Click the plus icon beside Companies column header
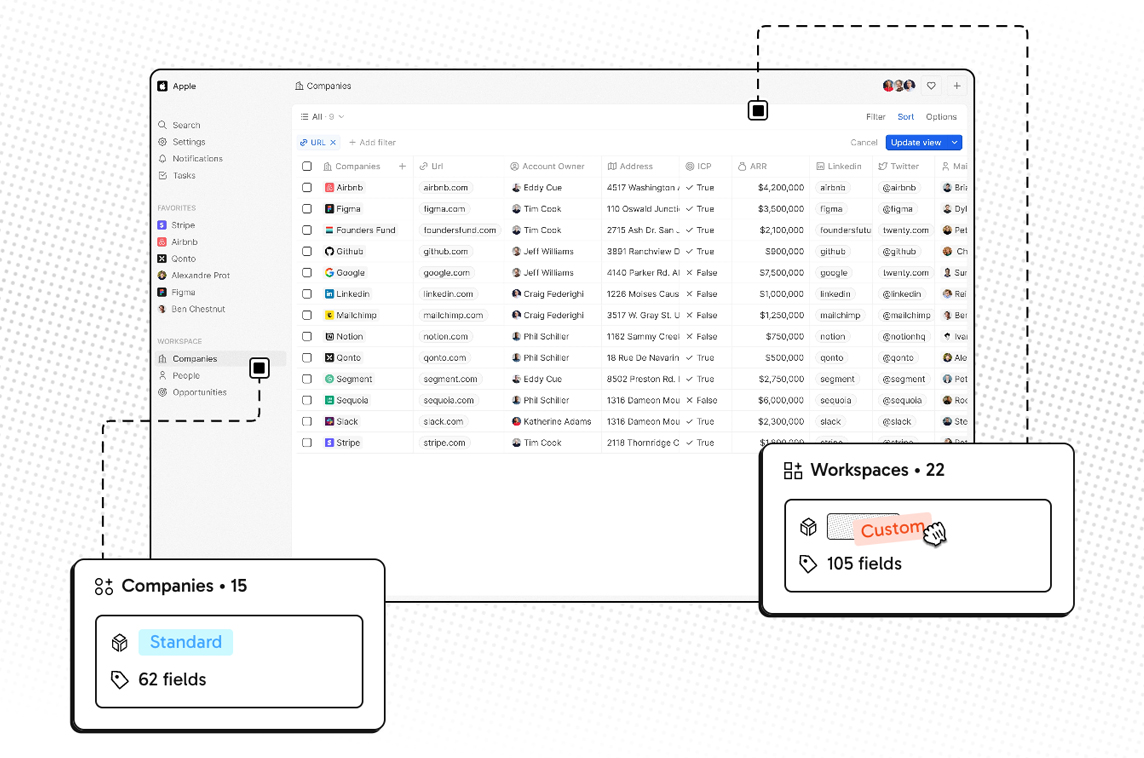Screen dimensions: 1144x758 [x=402, y=166]
